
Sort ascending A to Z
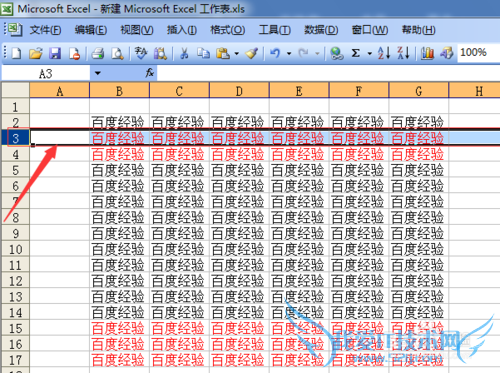click(x=384, y=53)
